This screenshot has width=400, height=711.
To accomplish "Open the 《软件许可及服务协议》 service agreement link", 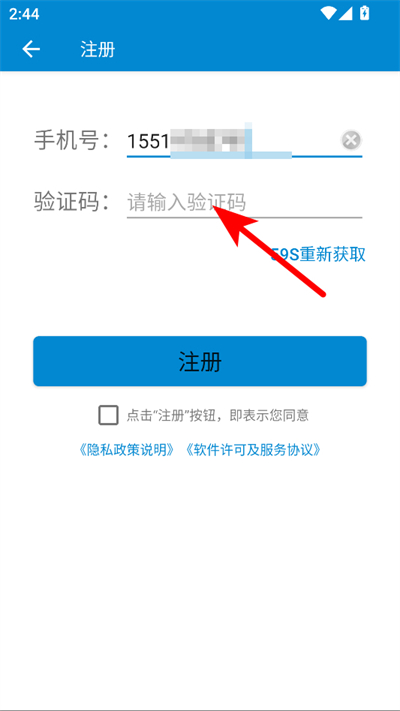I will click(x=254, y=450).
